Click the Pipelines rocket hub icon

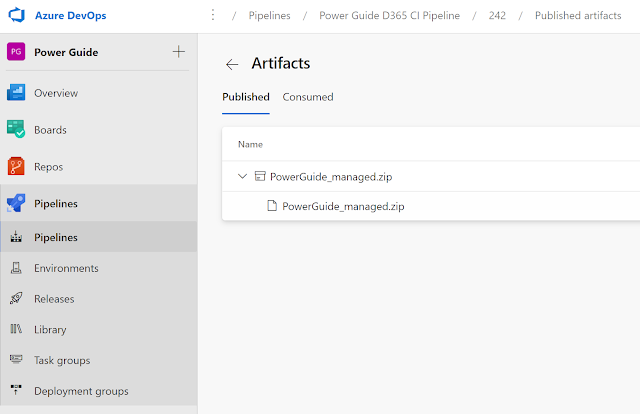click(16, 203)
